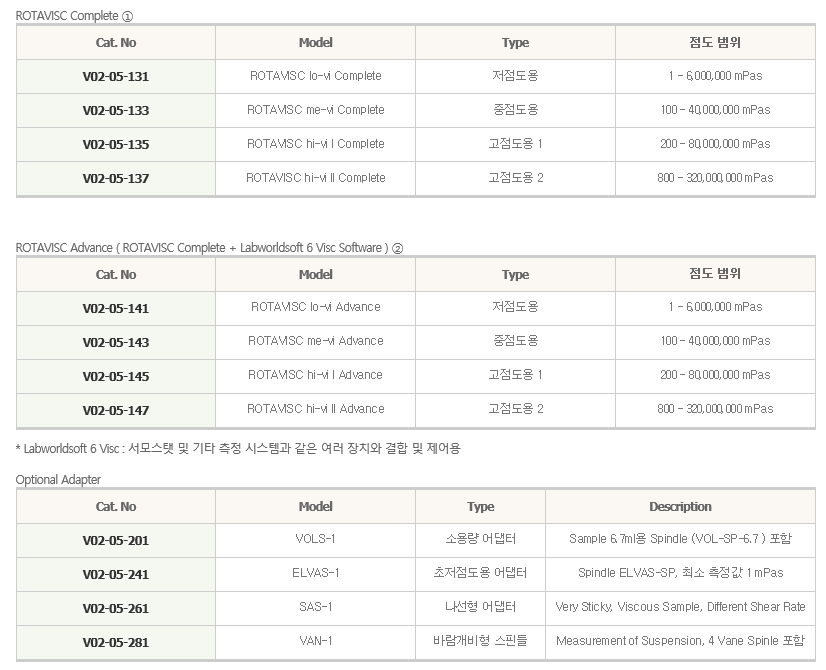The image size is (826, 670).
Task: Click the VAN-1 model cell
Action: point(315,641)
